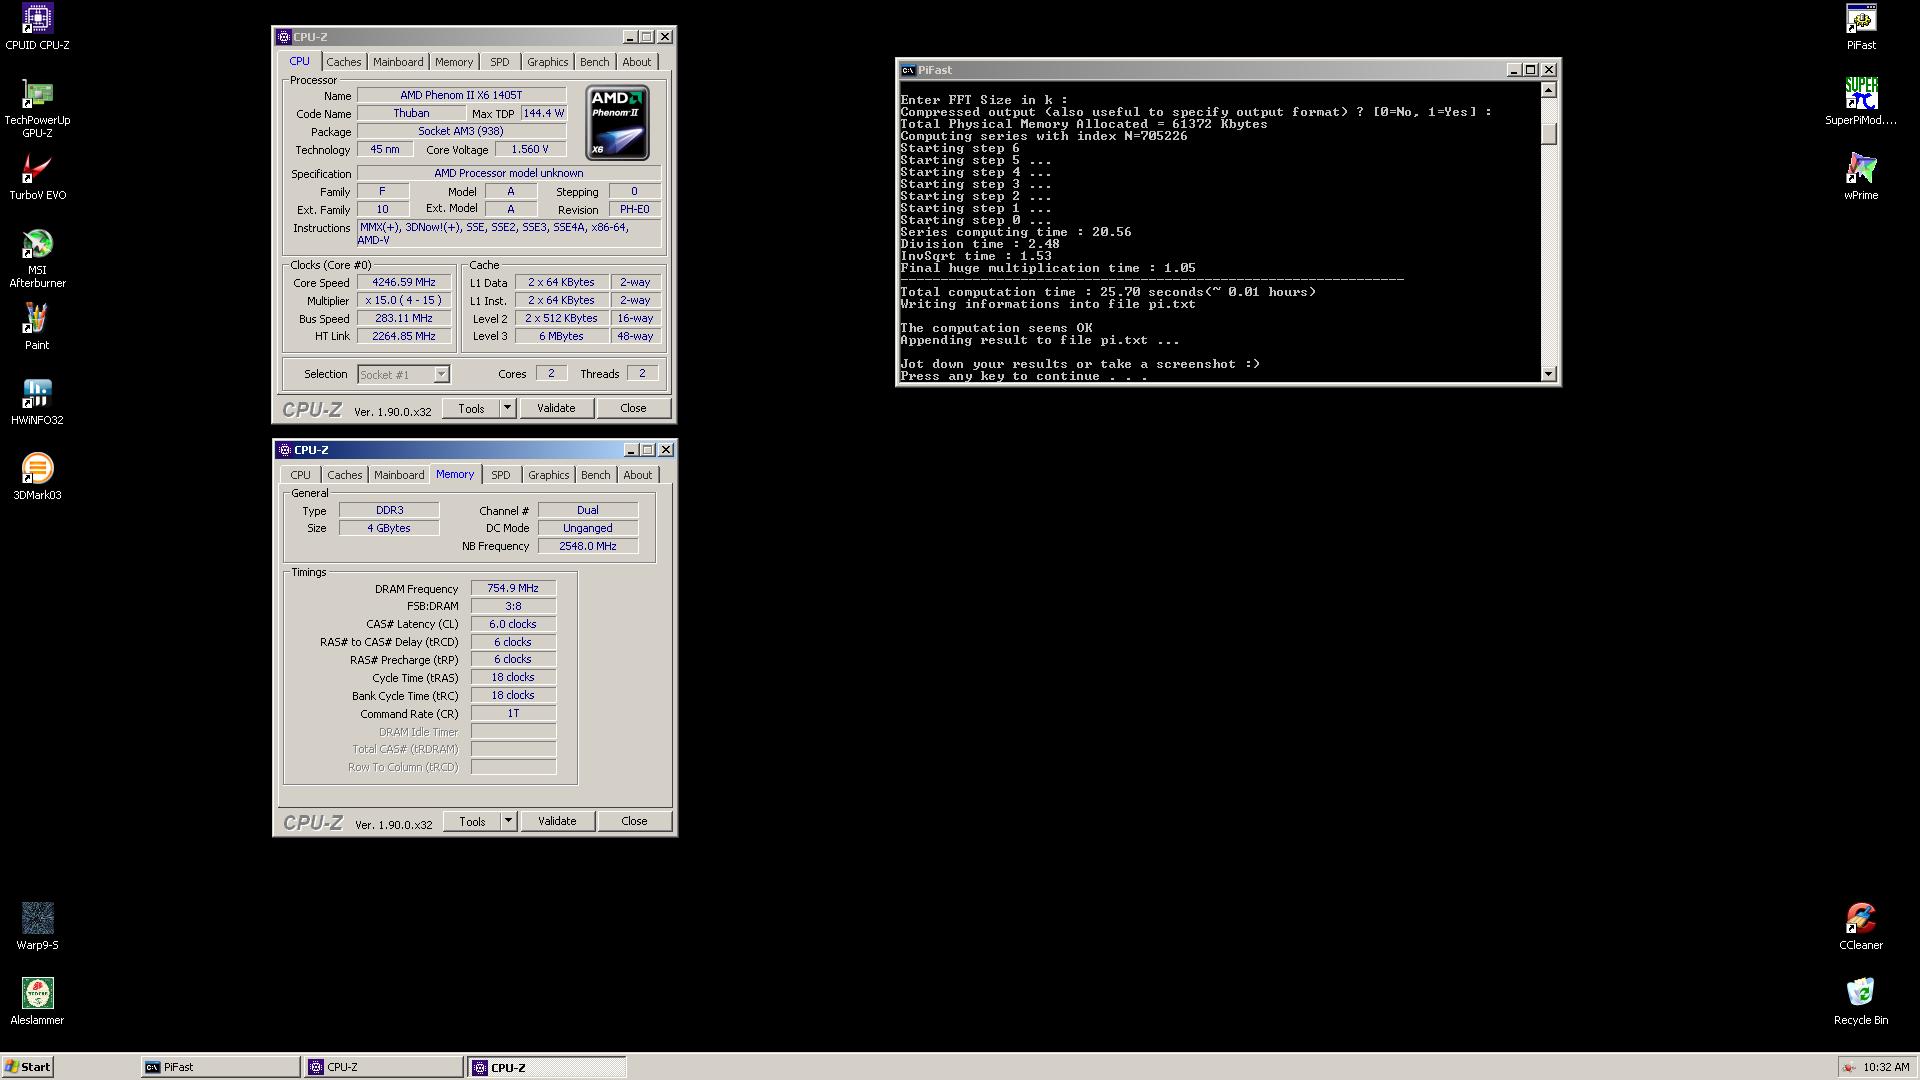Expand the Socket #1 selection dropdown

[x=441, y=375]
